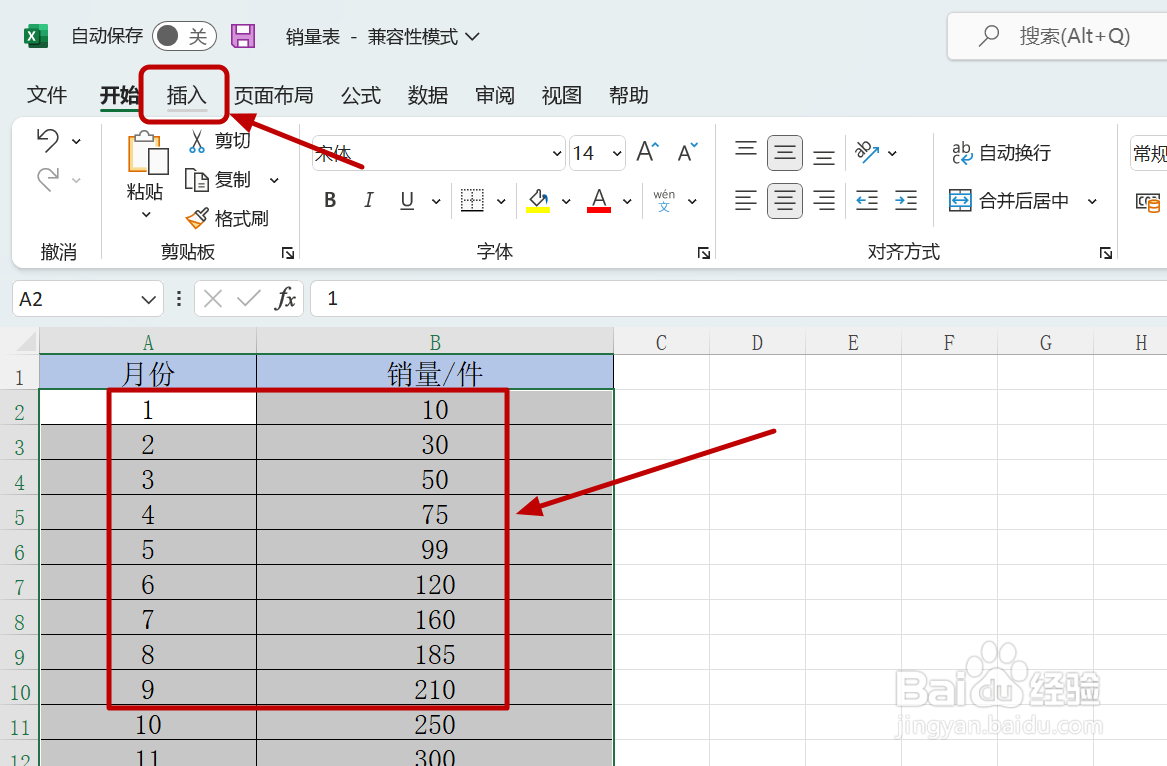This screenshot has height=766, width=1167.
Task: Toggle underline formatting
Action: [x=407, y=200]
